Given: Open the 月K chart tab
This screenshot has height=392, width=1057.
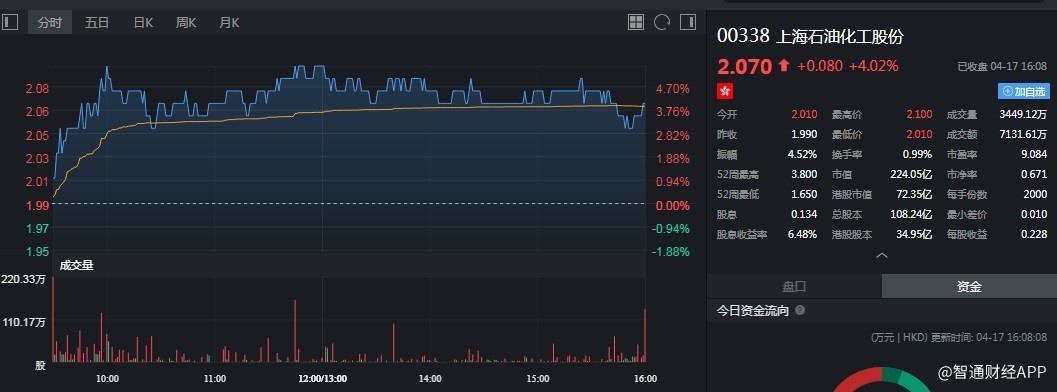Looking at the screenshot, I should click(x=229, y=22).
